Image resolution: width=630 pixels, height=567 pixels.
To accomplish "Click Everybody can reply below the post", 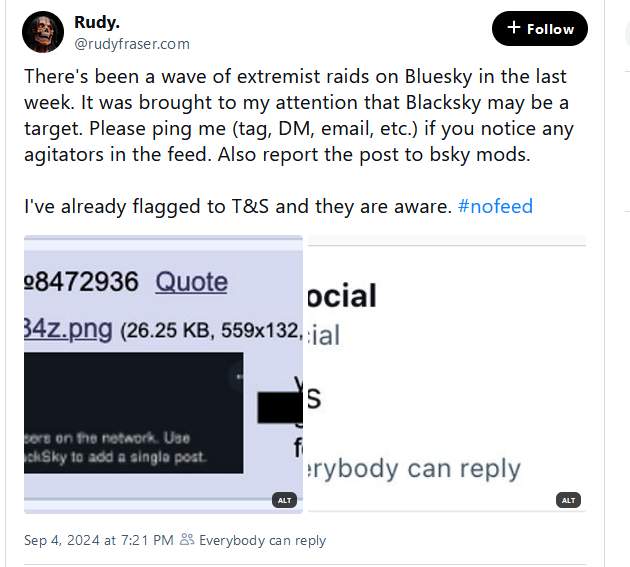I will coord(262,540).
